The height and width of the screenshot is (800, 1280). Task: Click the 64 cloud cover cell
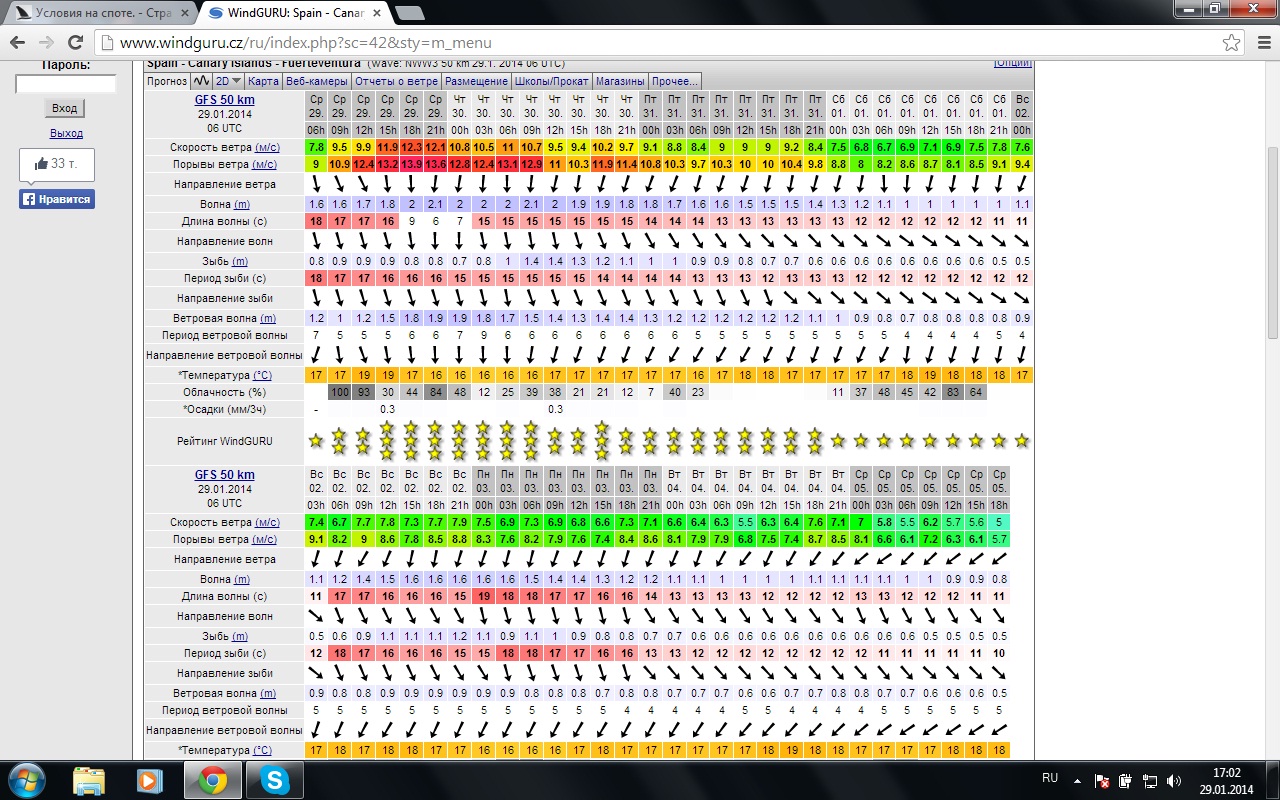976,392
